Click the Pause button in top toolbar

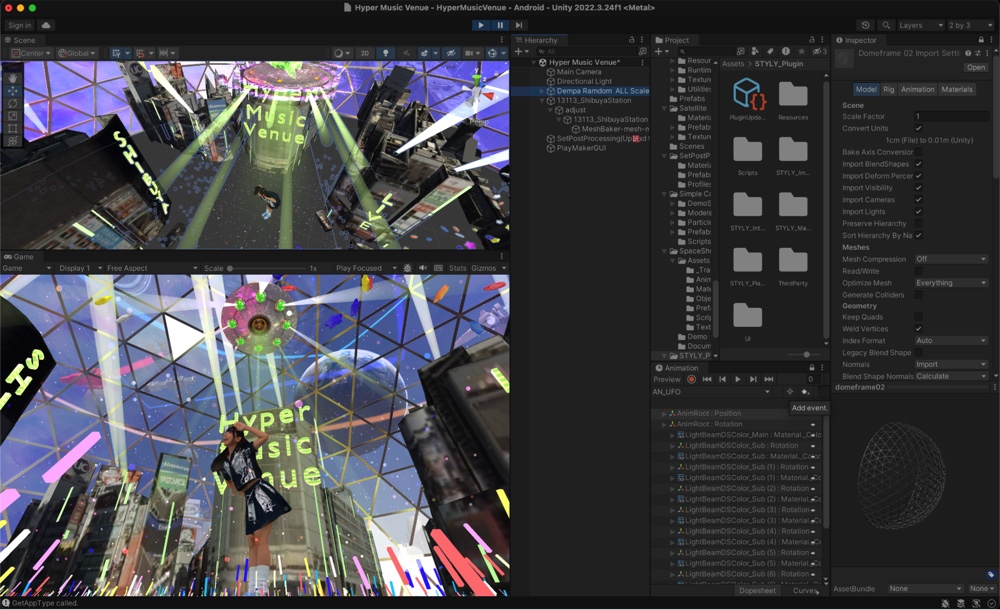pyautogui.click(x=500, y=25)
